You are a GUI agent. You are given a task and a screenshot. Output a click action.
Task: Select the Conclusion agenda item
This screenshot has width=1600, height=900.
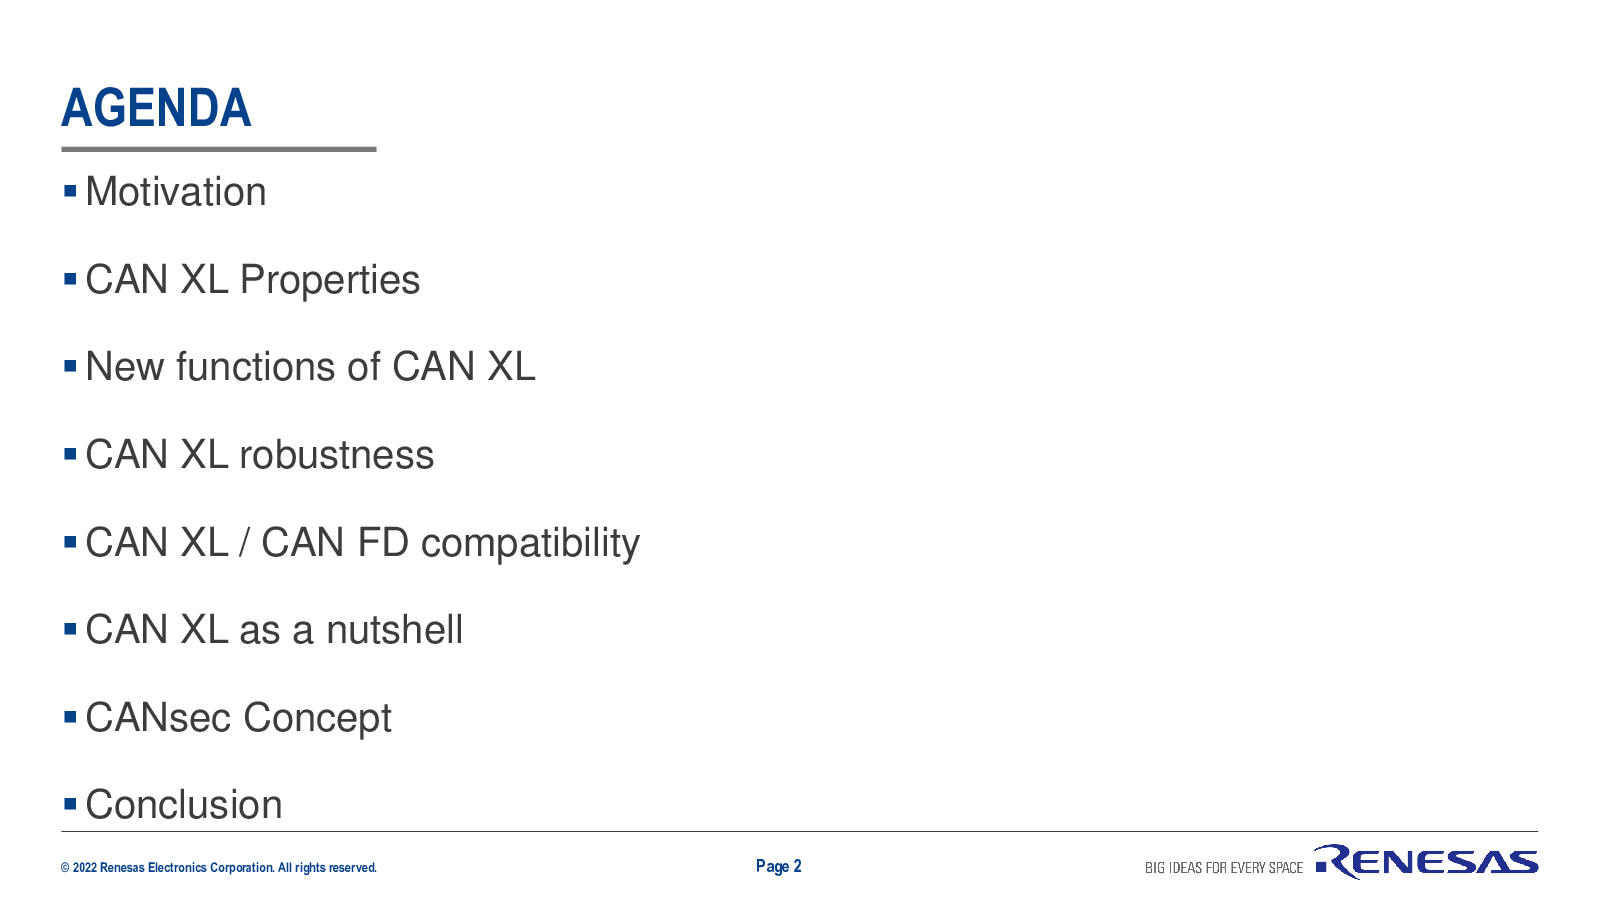point(184,805)
